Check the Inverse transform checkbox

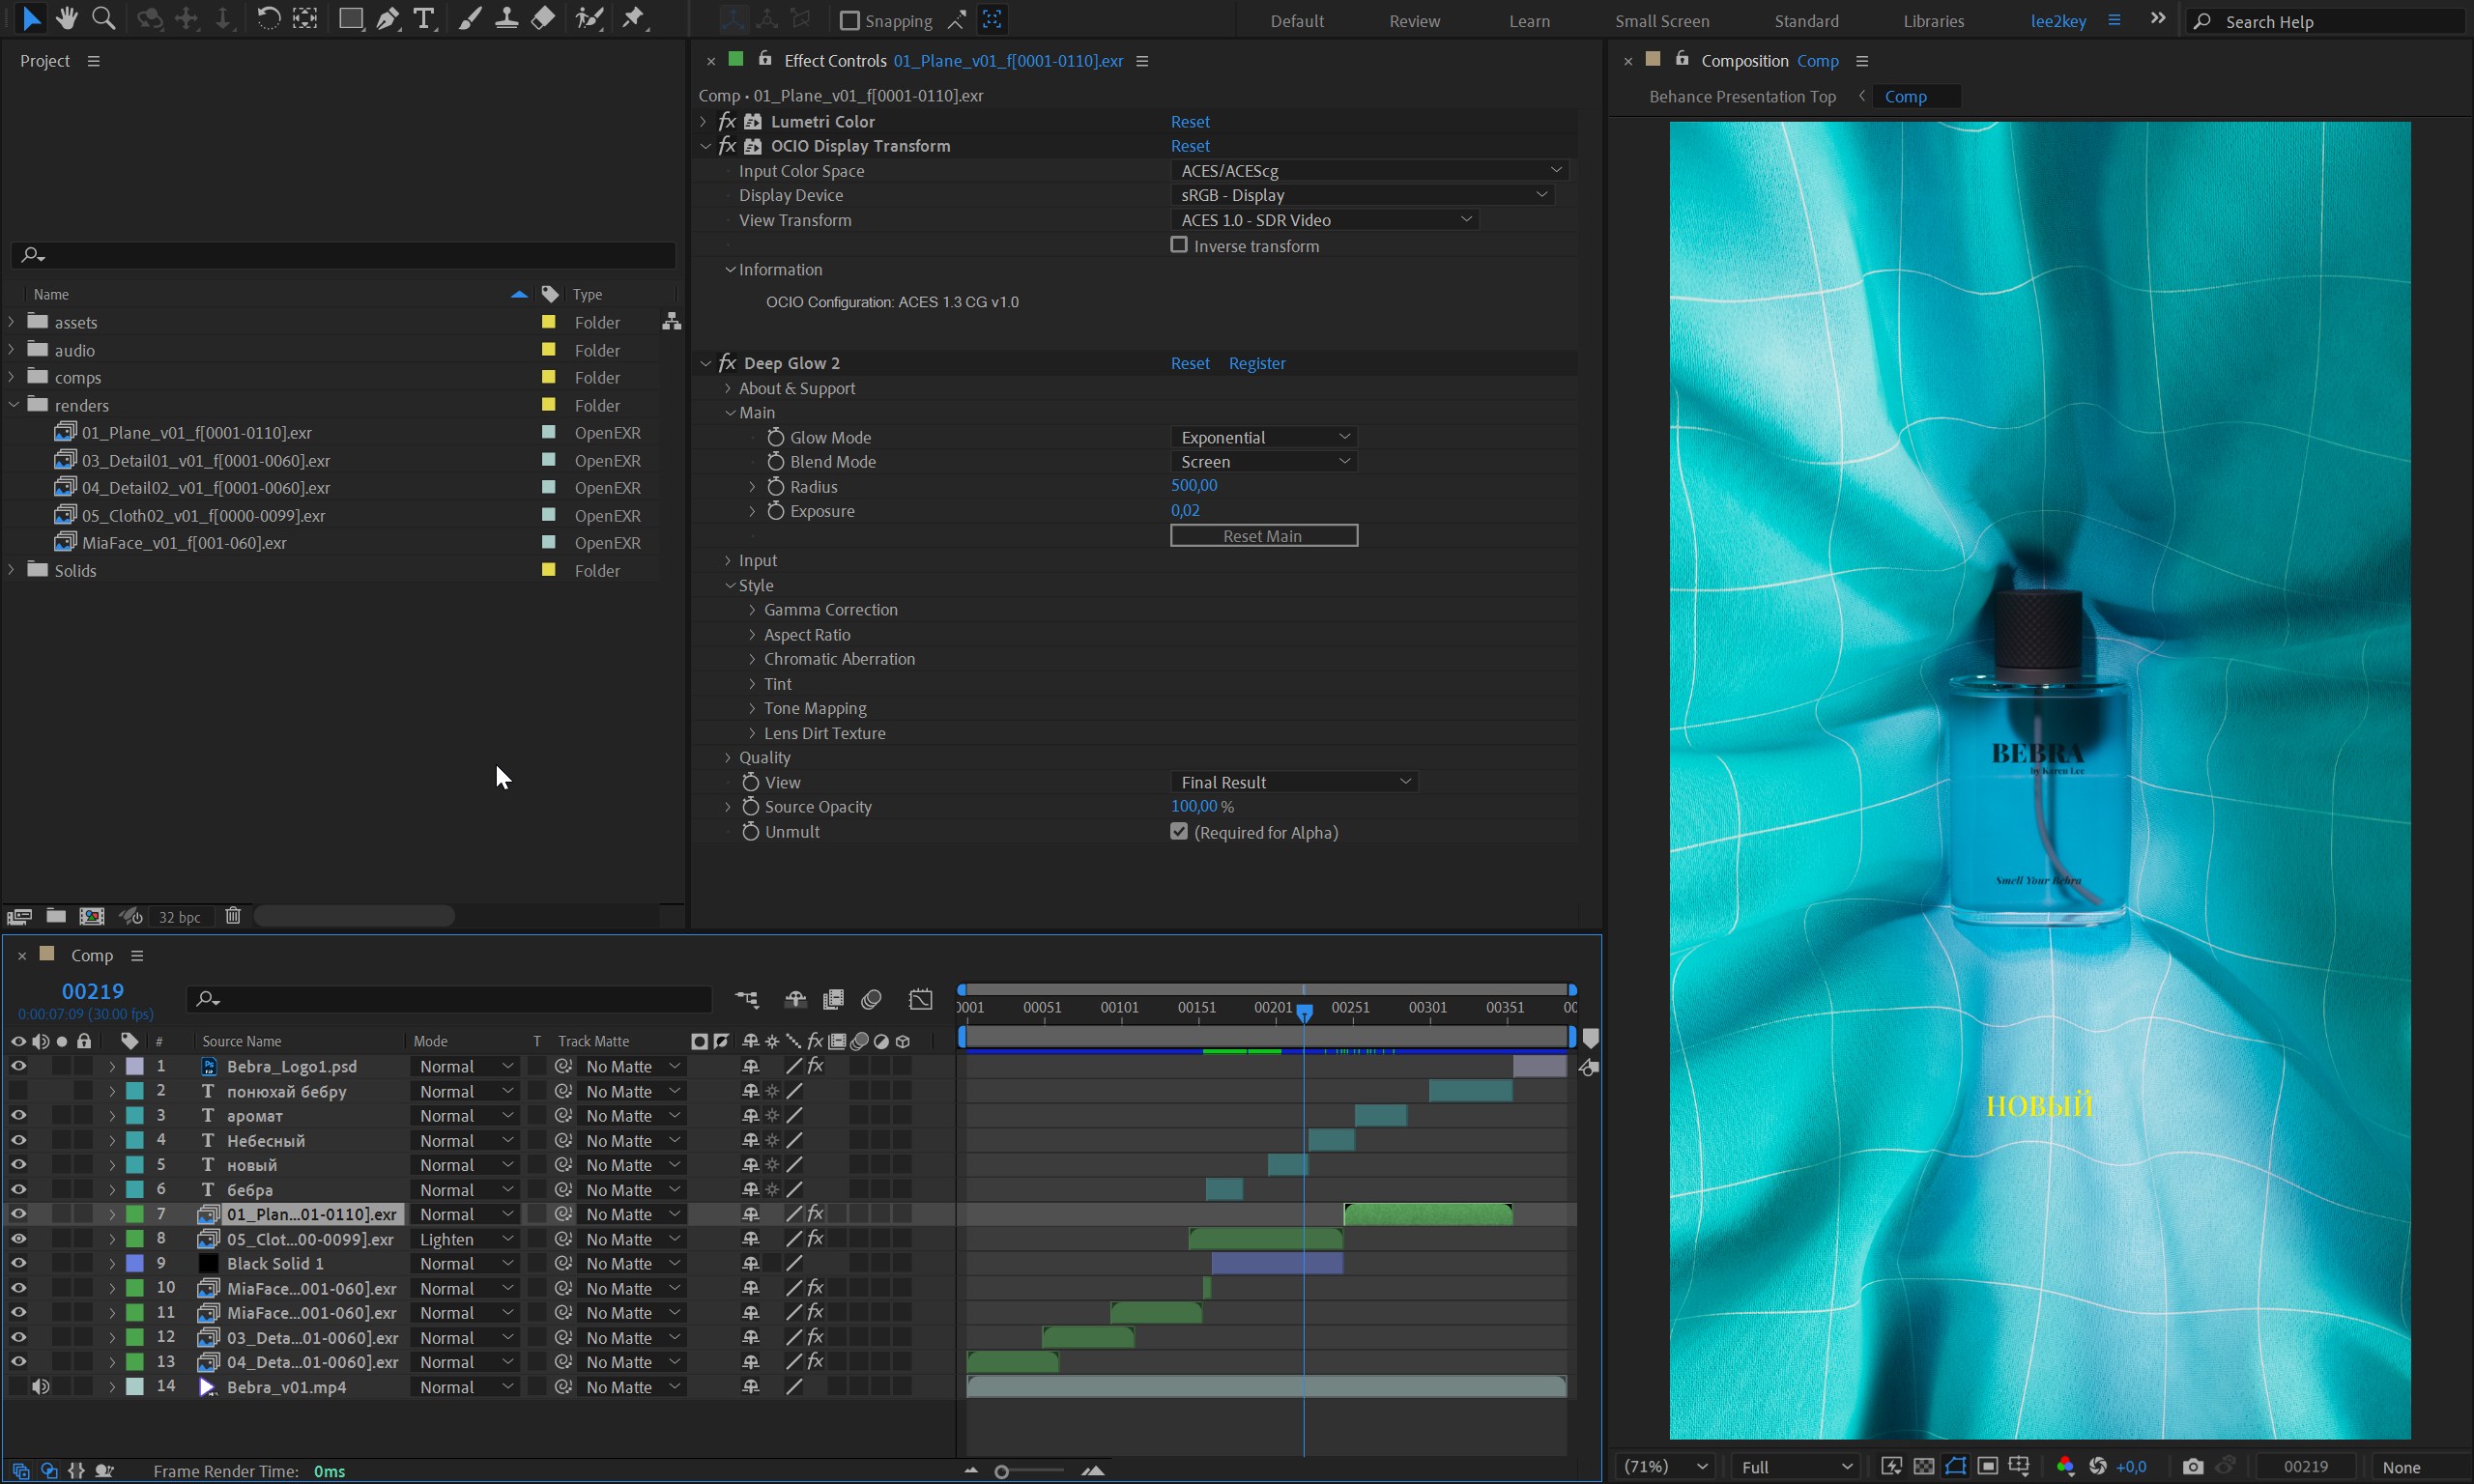1179,245
